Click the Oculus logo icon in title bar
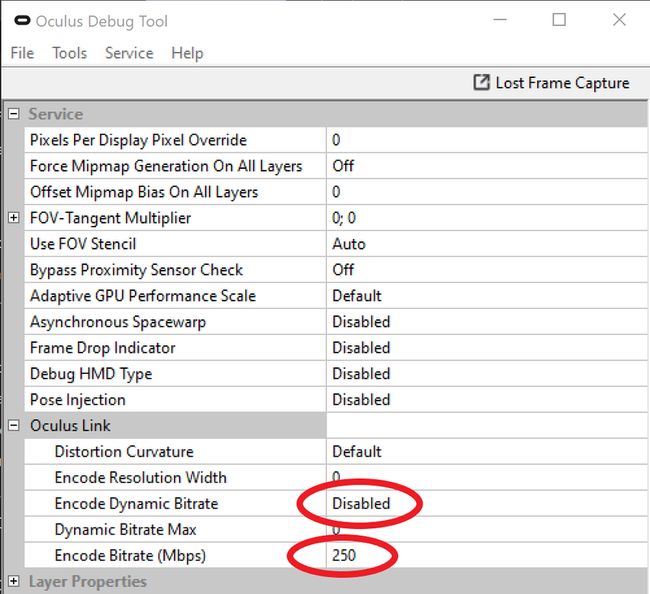 (19, 21)
